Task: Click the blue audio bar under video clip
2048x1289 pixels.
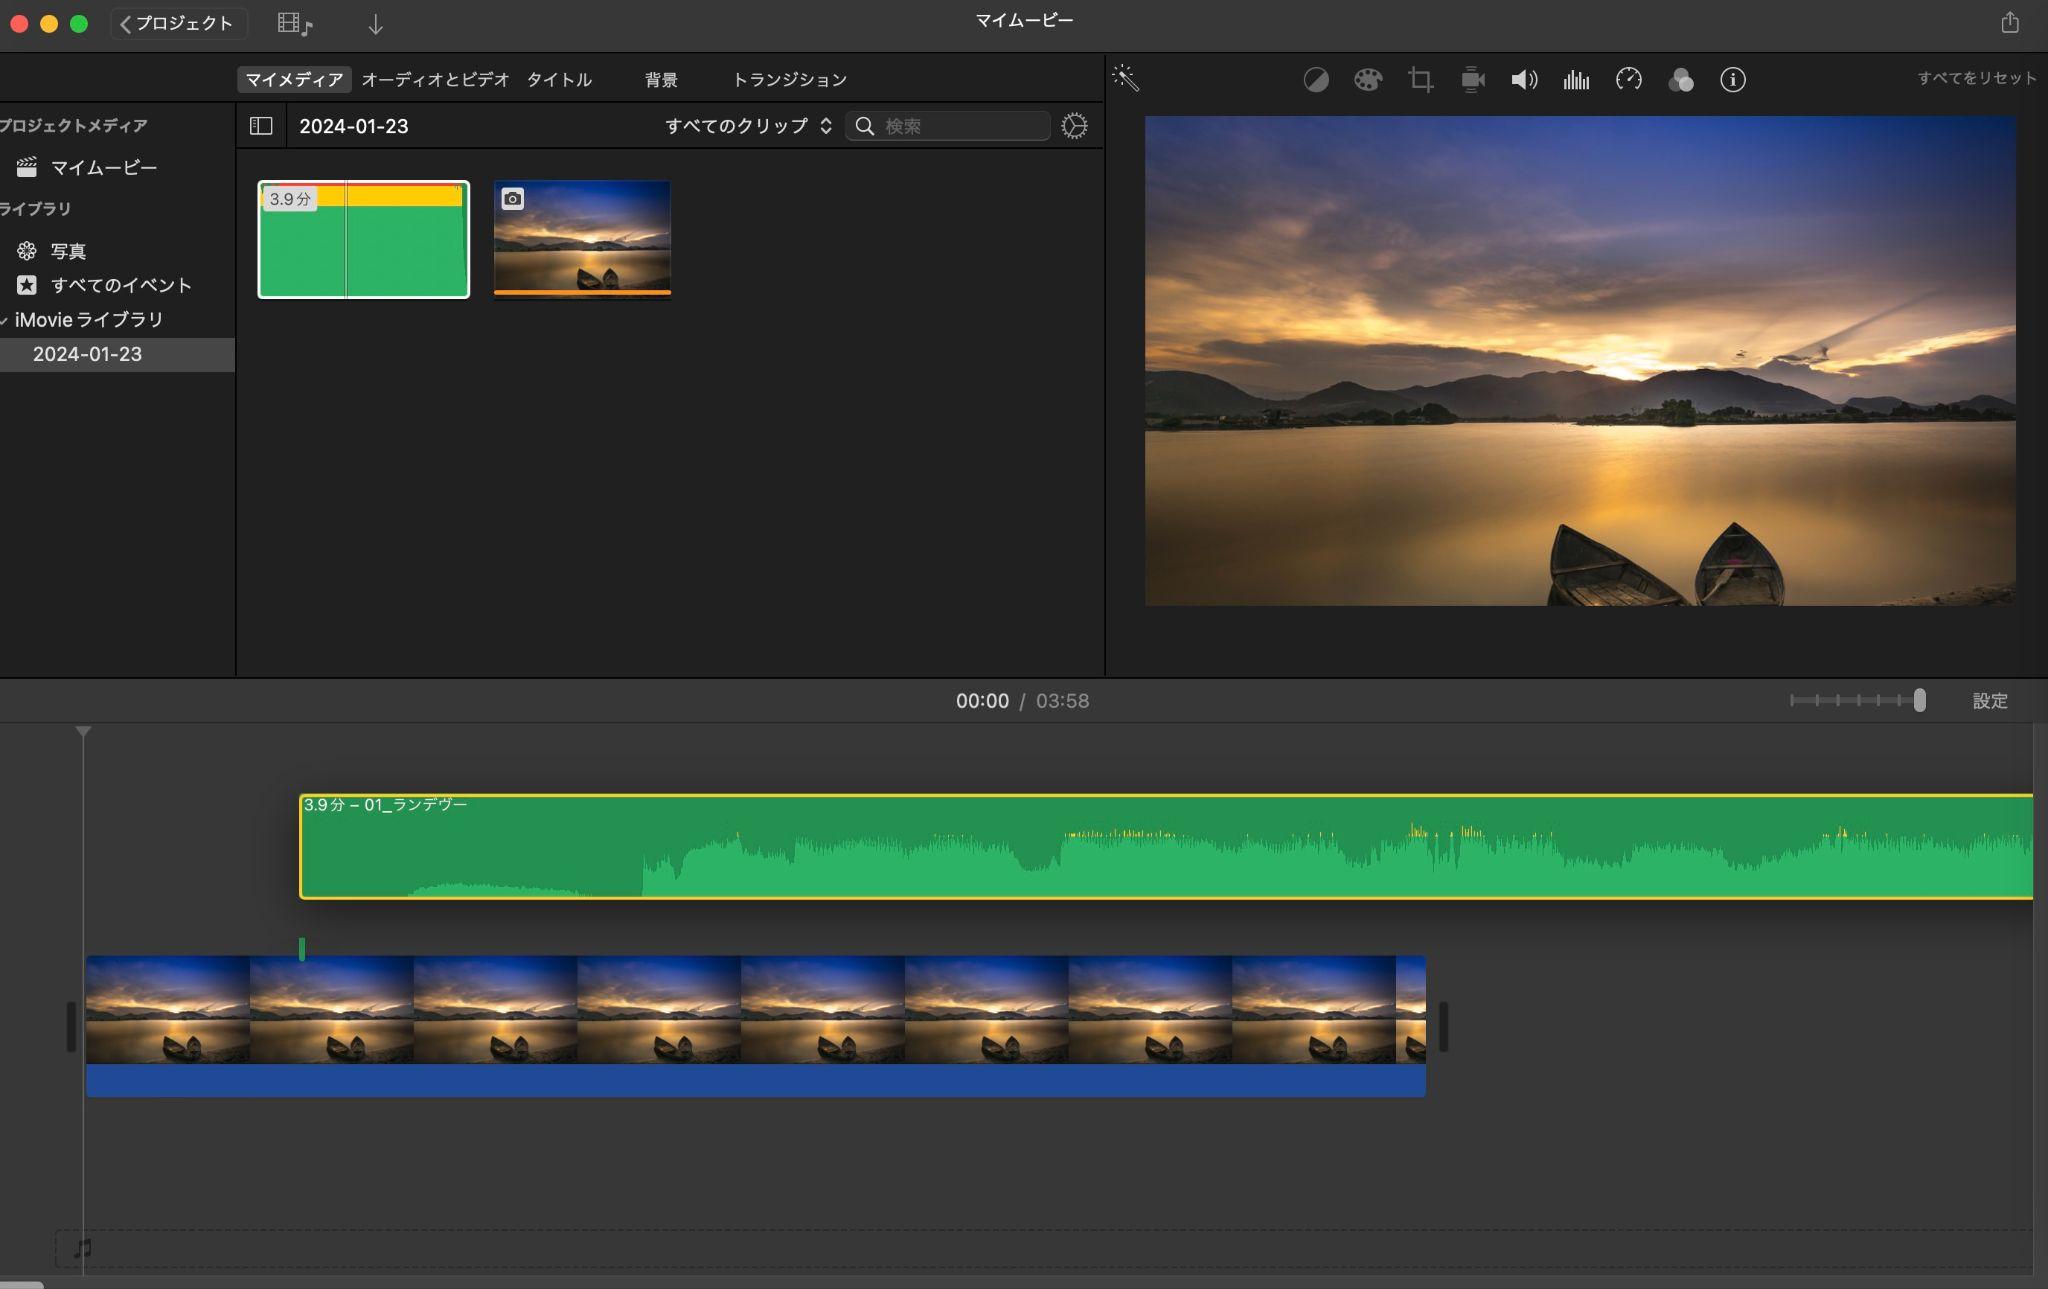Action: (x=755, y=1081)
